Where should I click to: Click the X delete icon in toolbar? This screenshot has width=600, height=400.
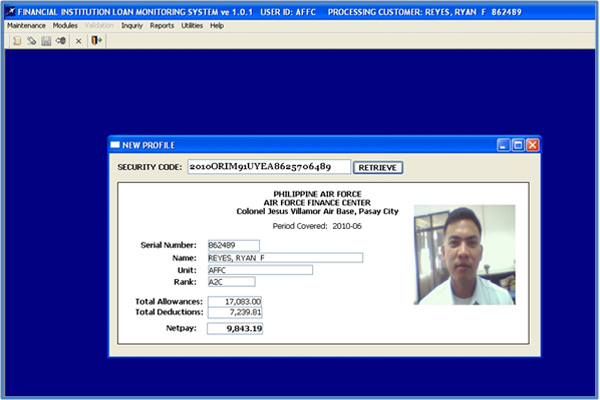(x=78, y=41)
